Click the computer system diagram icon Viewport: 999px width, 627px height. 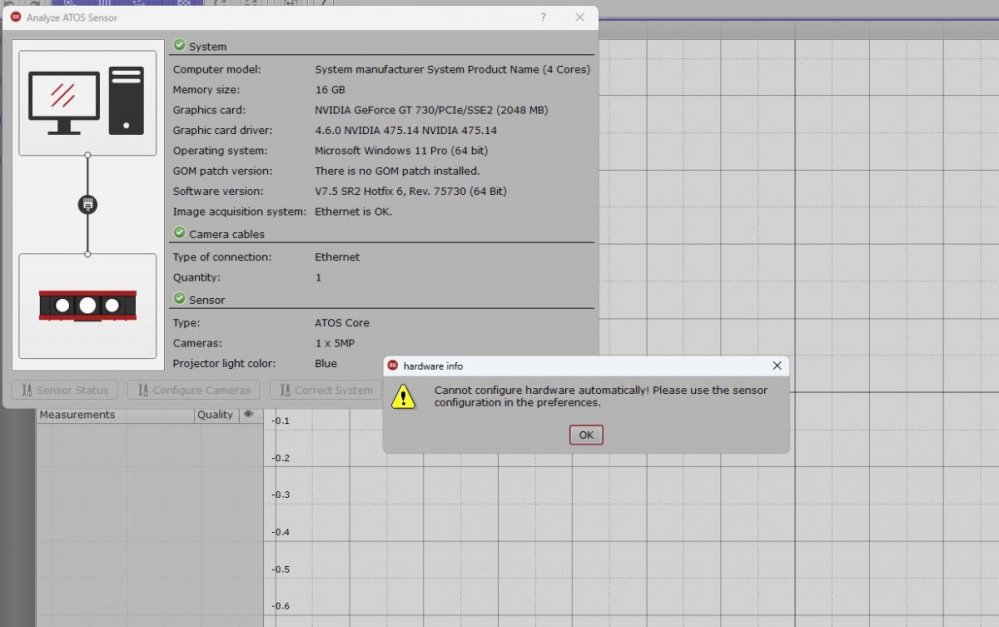88,102
